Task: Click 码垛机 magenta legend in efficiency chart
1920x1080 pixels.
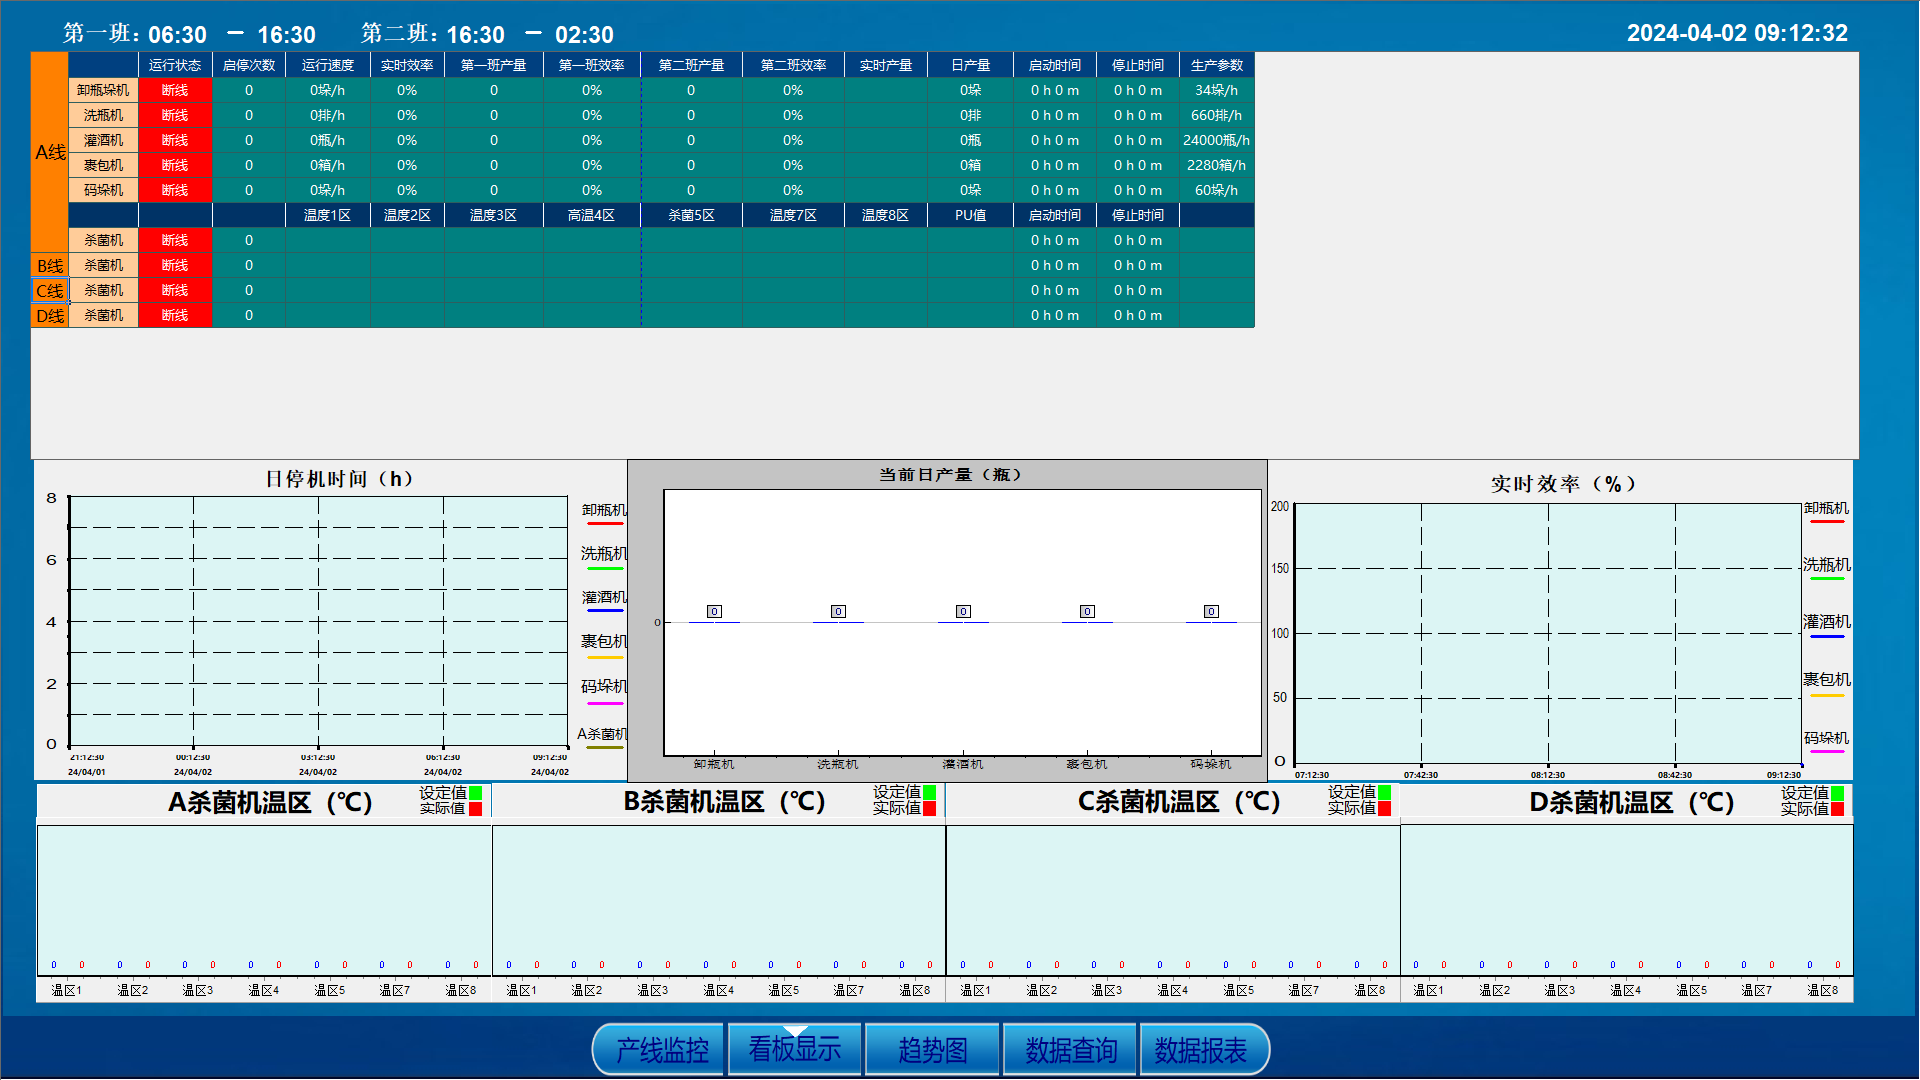Action: (1826, 751)
